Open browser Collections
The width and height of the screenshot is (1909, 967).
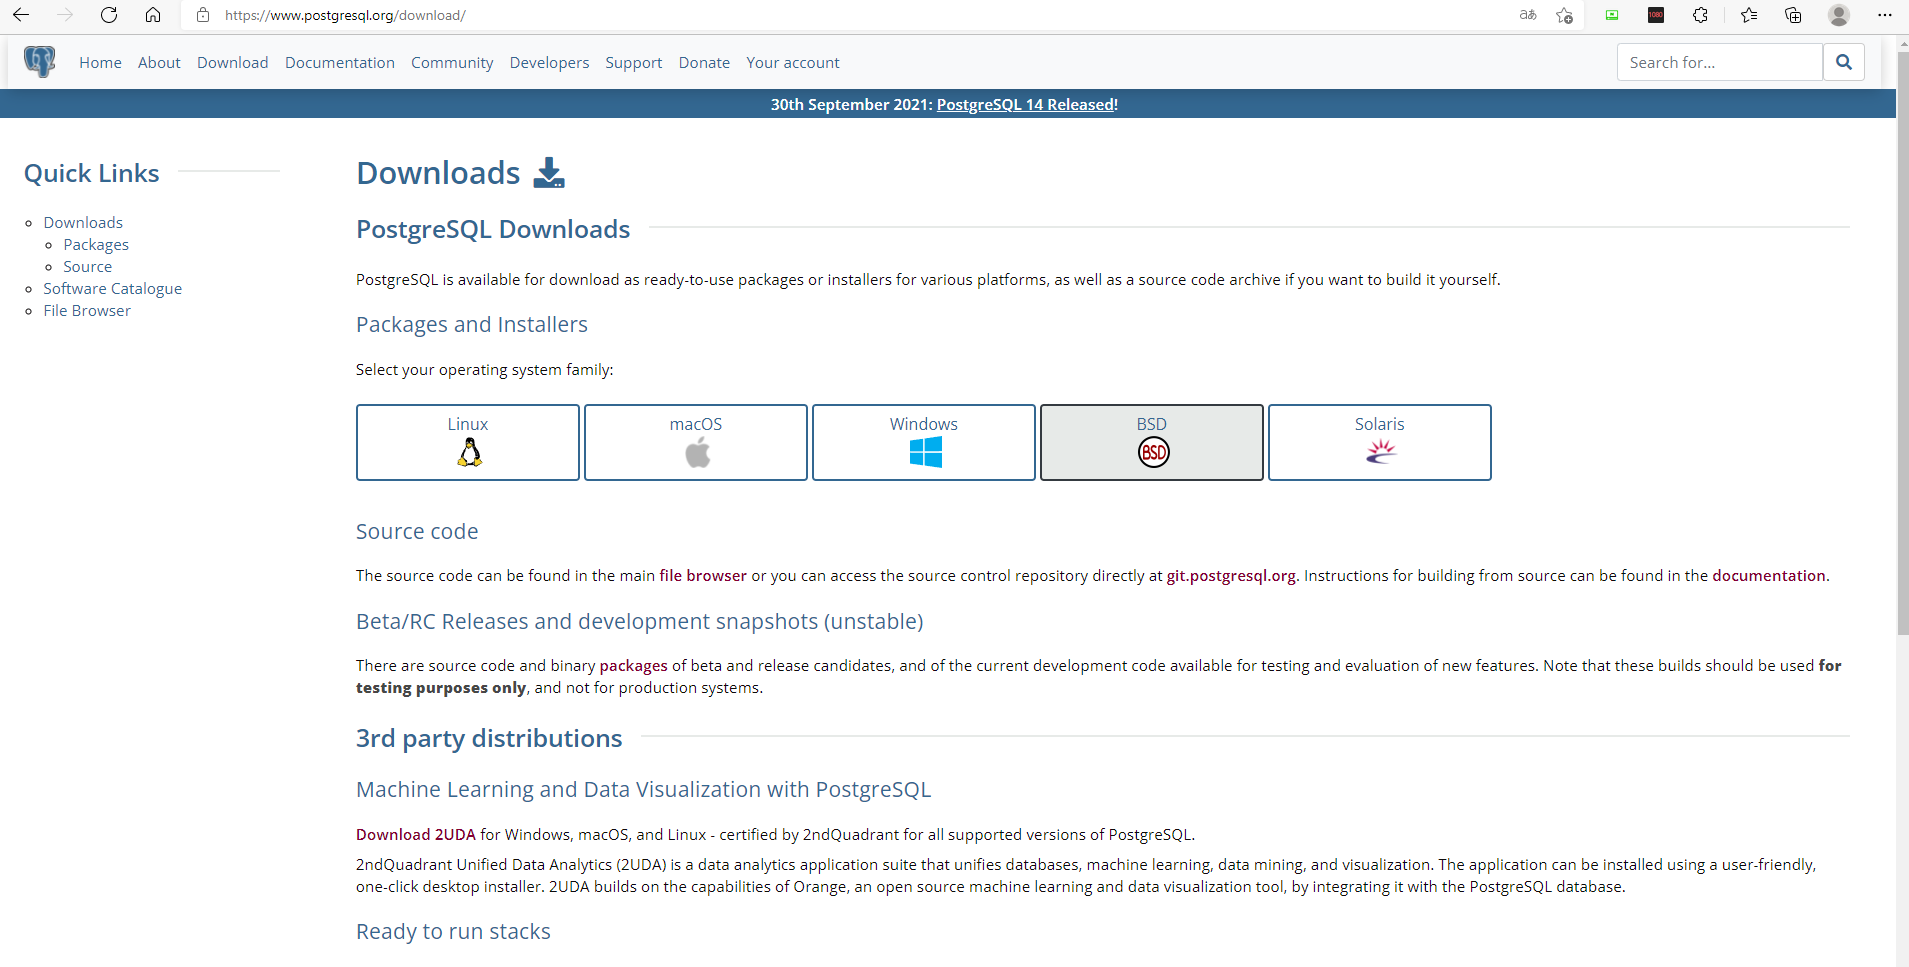pyautogui.click(x=1793, y=15)
